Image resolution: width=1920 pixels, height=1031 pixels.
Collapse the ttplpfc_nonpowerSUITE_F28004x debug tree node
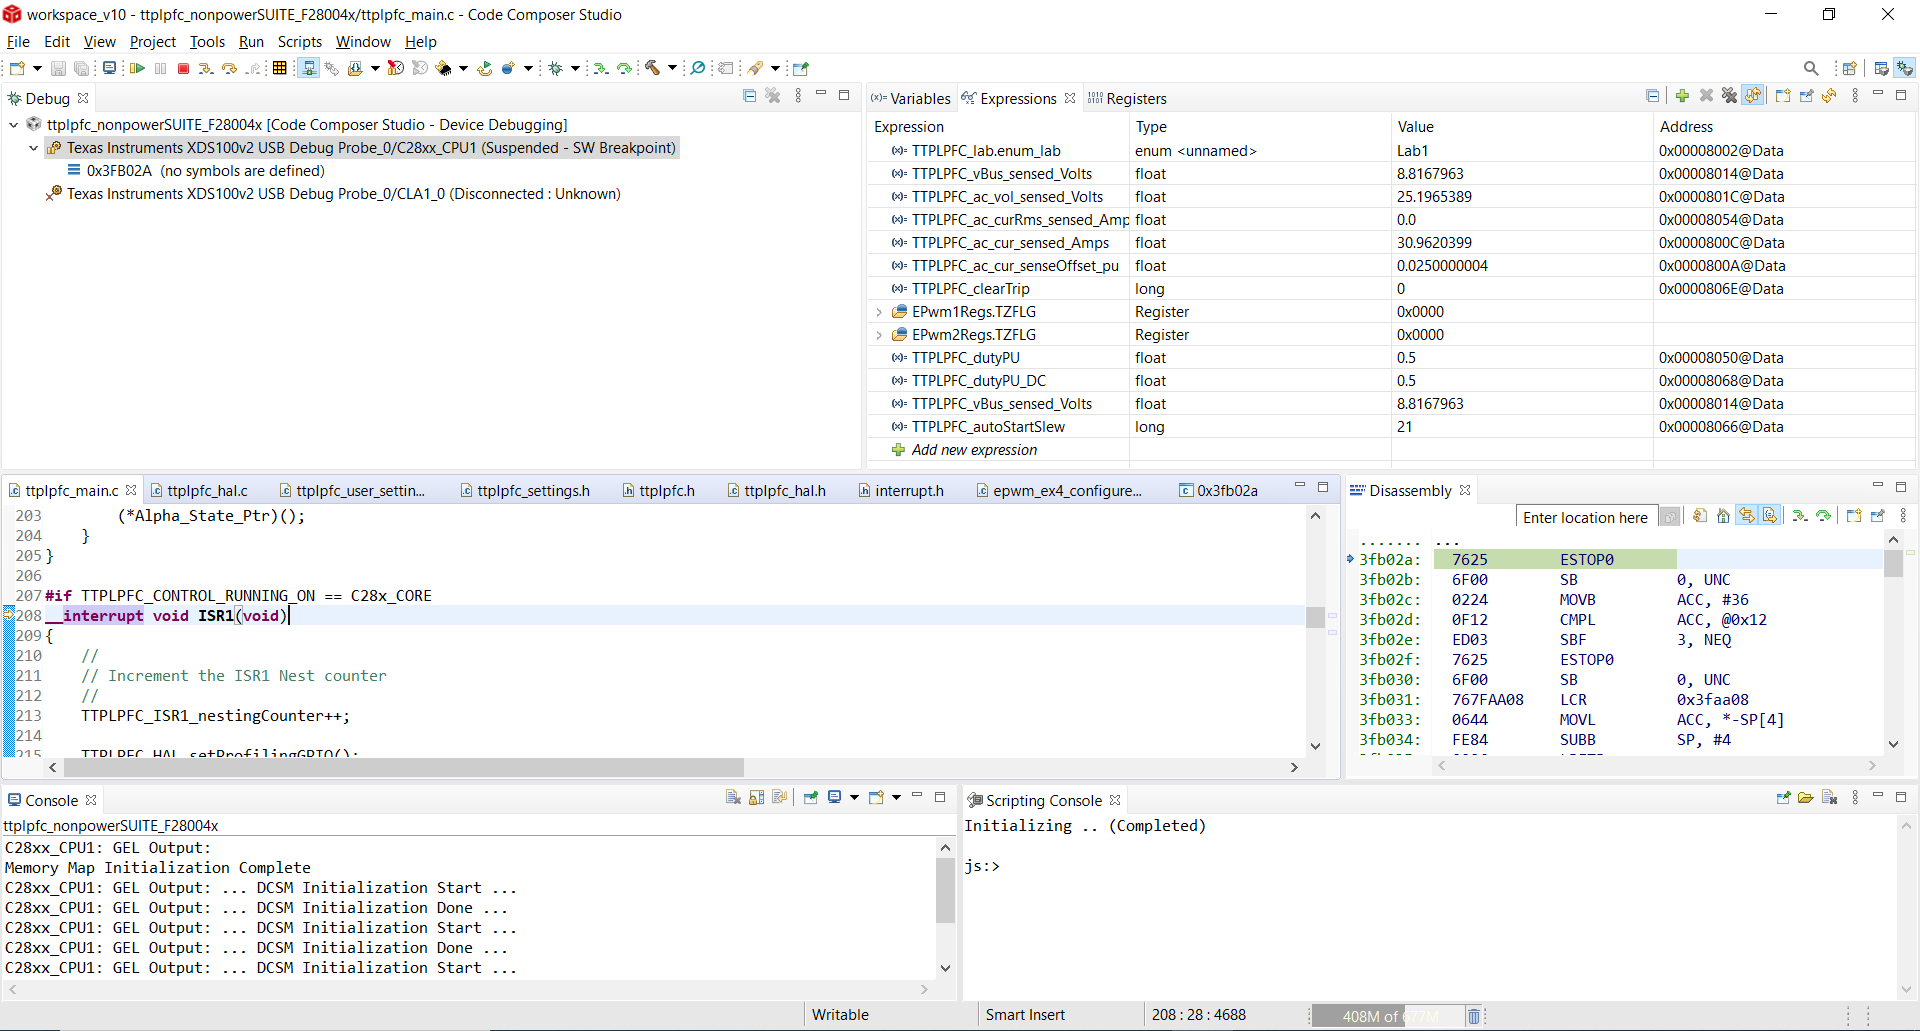(x=13, y=125)
